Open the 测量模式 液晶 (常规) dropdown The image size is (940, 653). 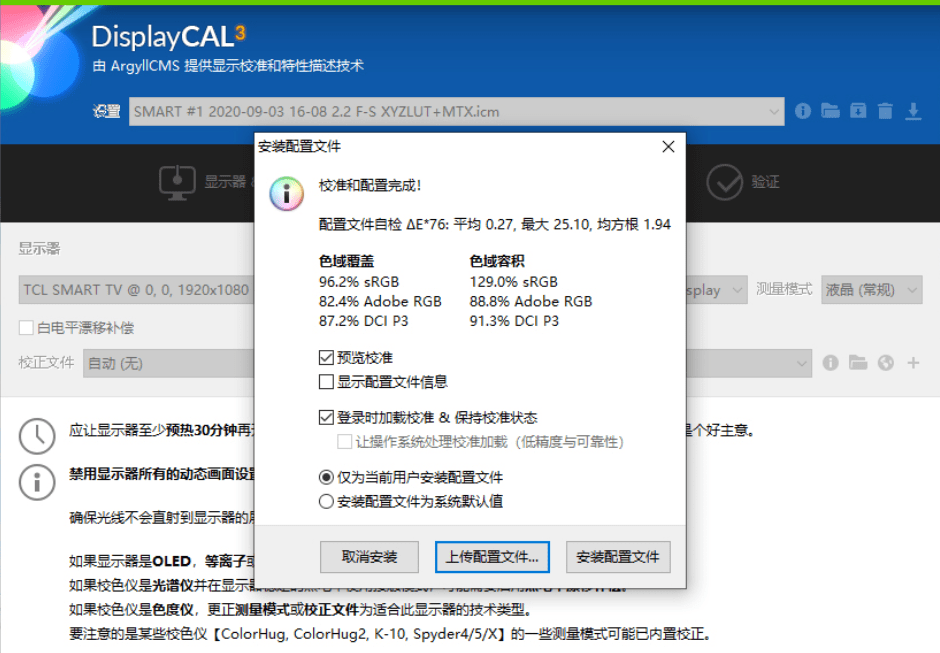(872, 290)
